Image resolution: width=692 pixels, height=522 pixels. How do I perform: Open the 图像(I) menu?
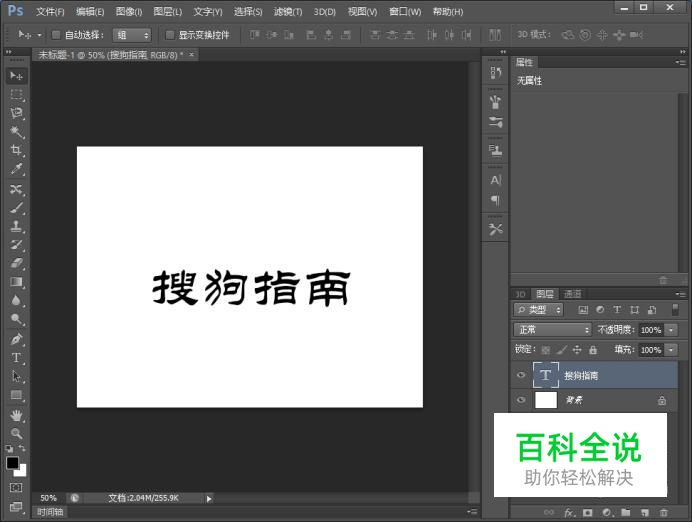(128, 11)
